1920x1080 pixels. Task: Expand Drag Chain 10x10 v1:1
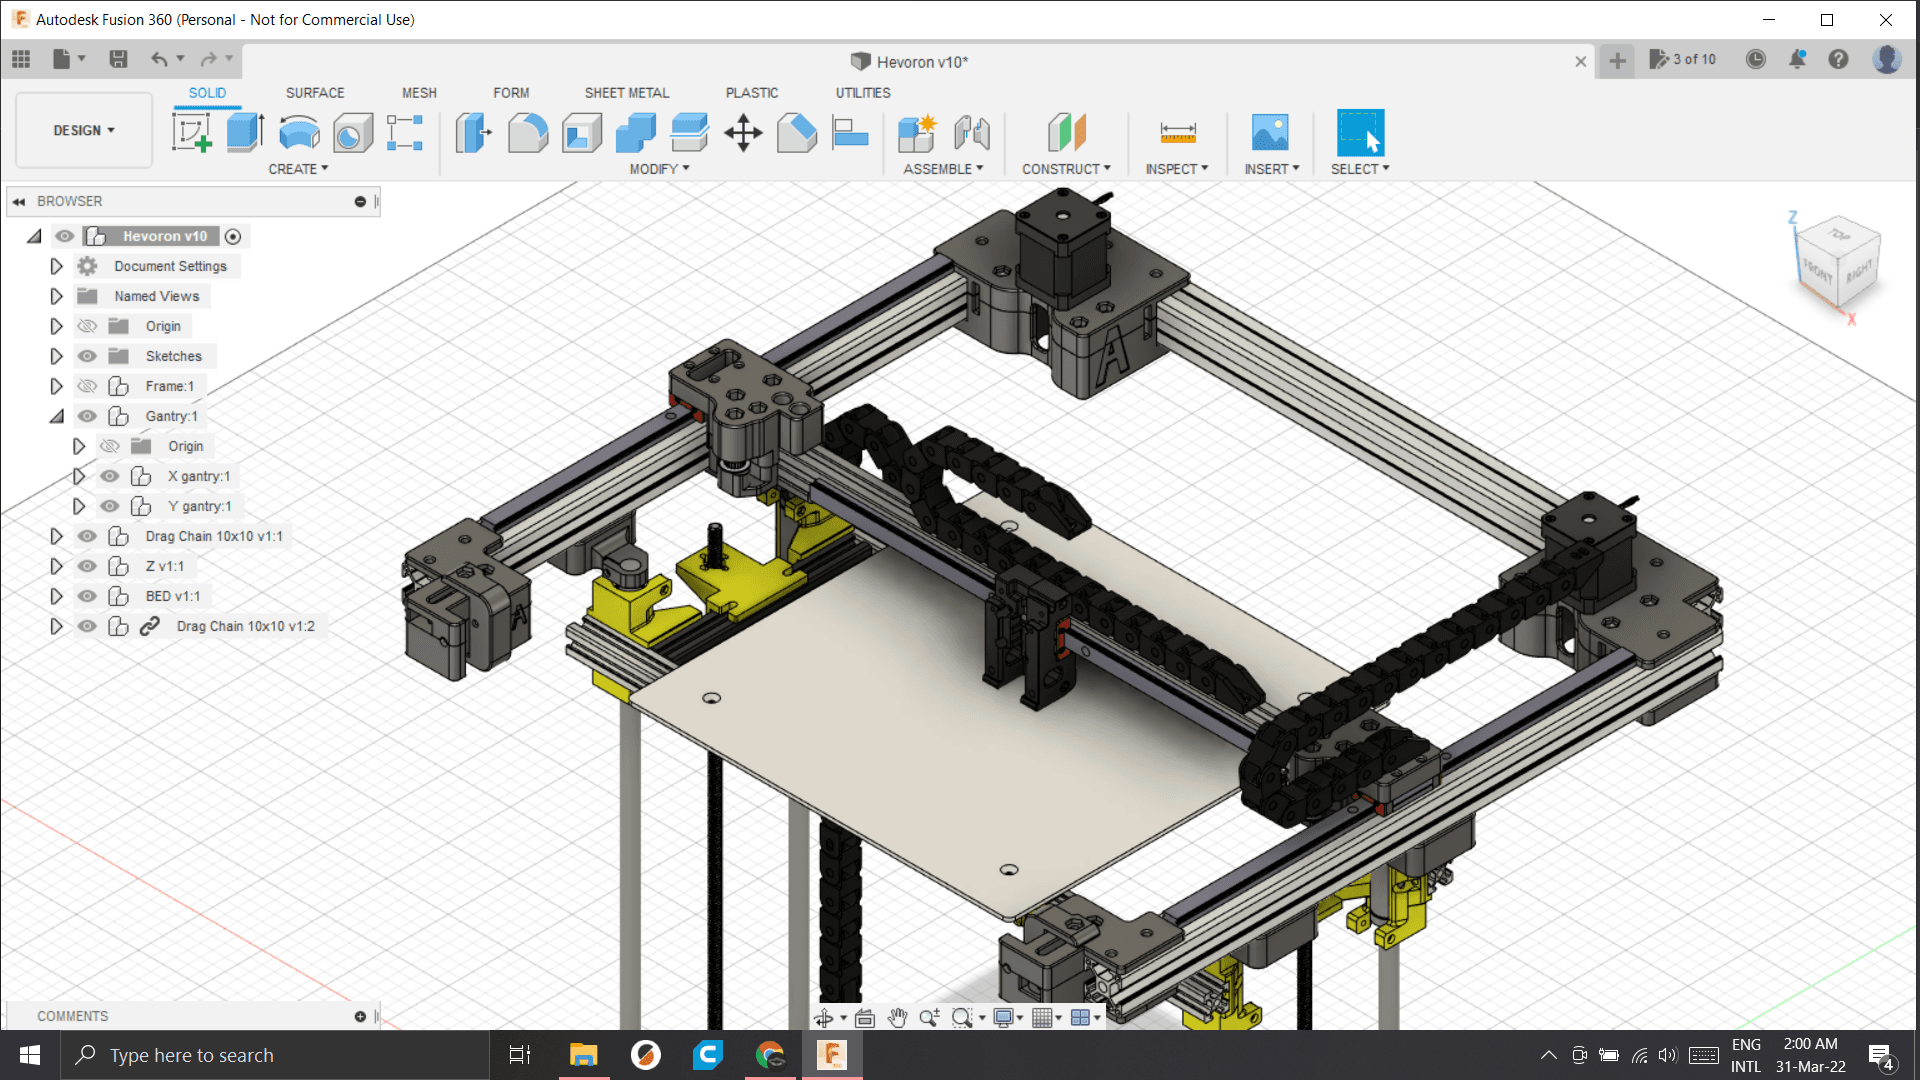[57, 536]
